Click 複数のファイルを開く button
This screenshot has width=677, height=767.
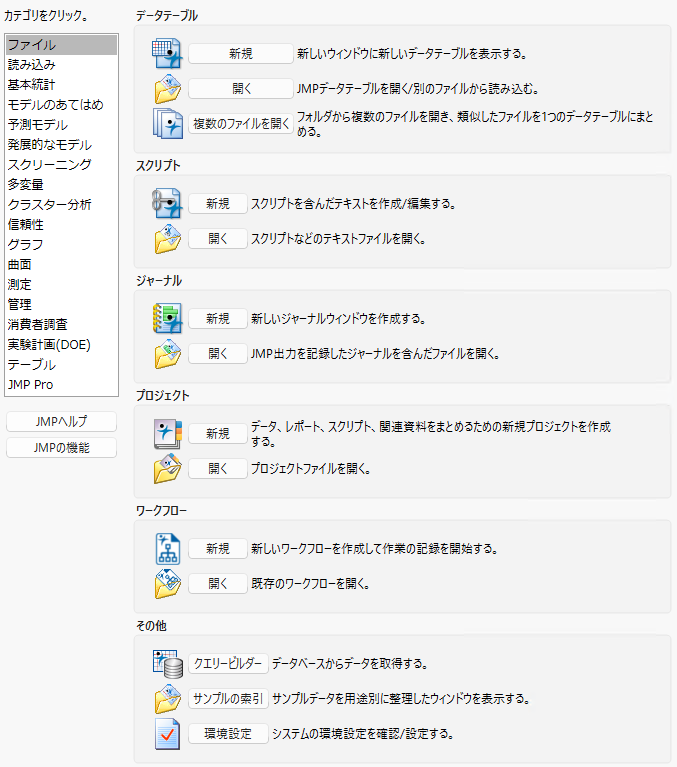(241, 124)
